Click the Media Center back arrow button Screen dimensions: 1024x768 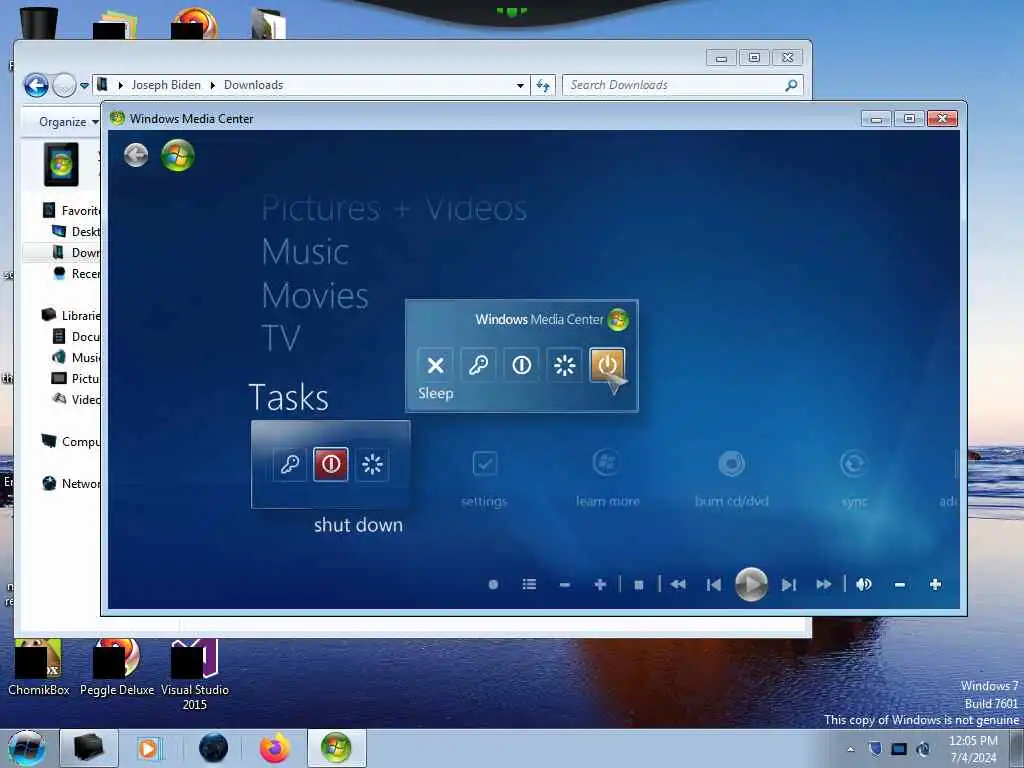(x=136, y=155)
